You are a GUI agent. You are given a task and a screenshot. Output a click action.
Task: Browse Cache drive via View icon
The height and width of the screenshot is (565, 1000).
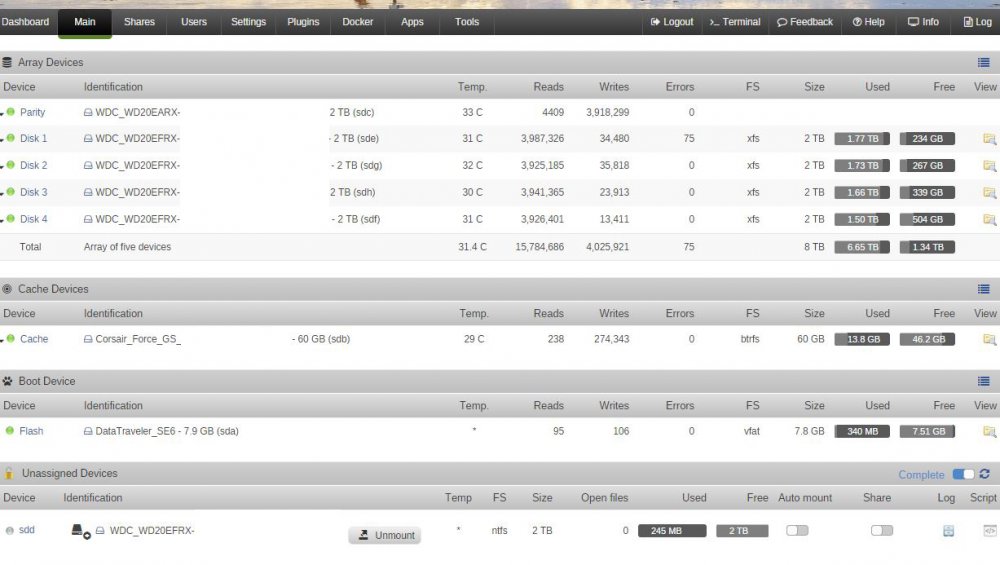989,339
